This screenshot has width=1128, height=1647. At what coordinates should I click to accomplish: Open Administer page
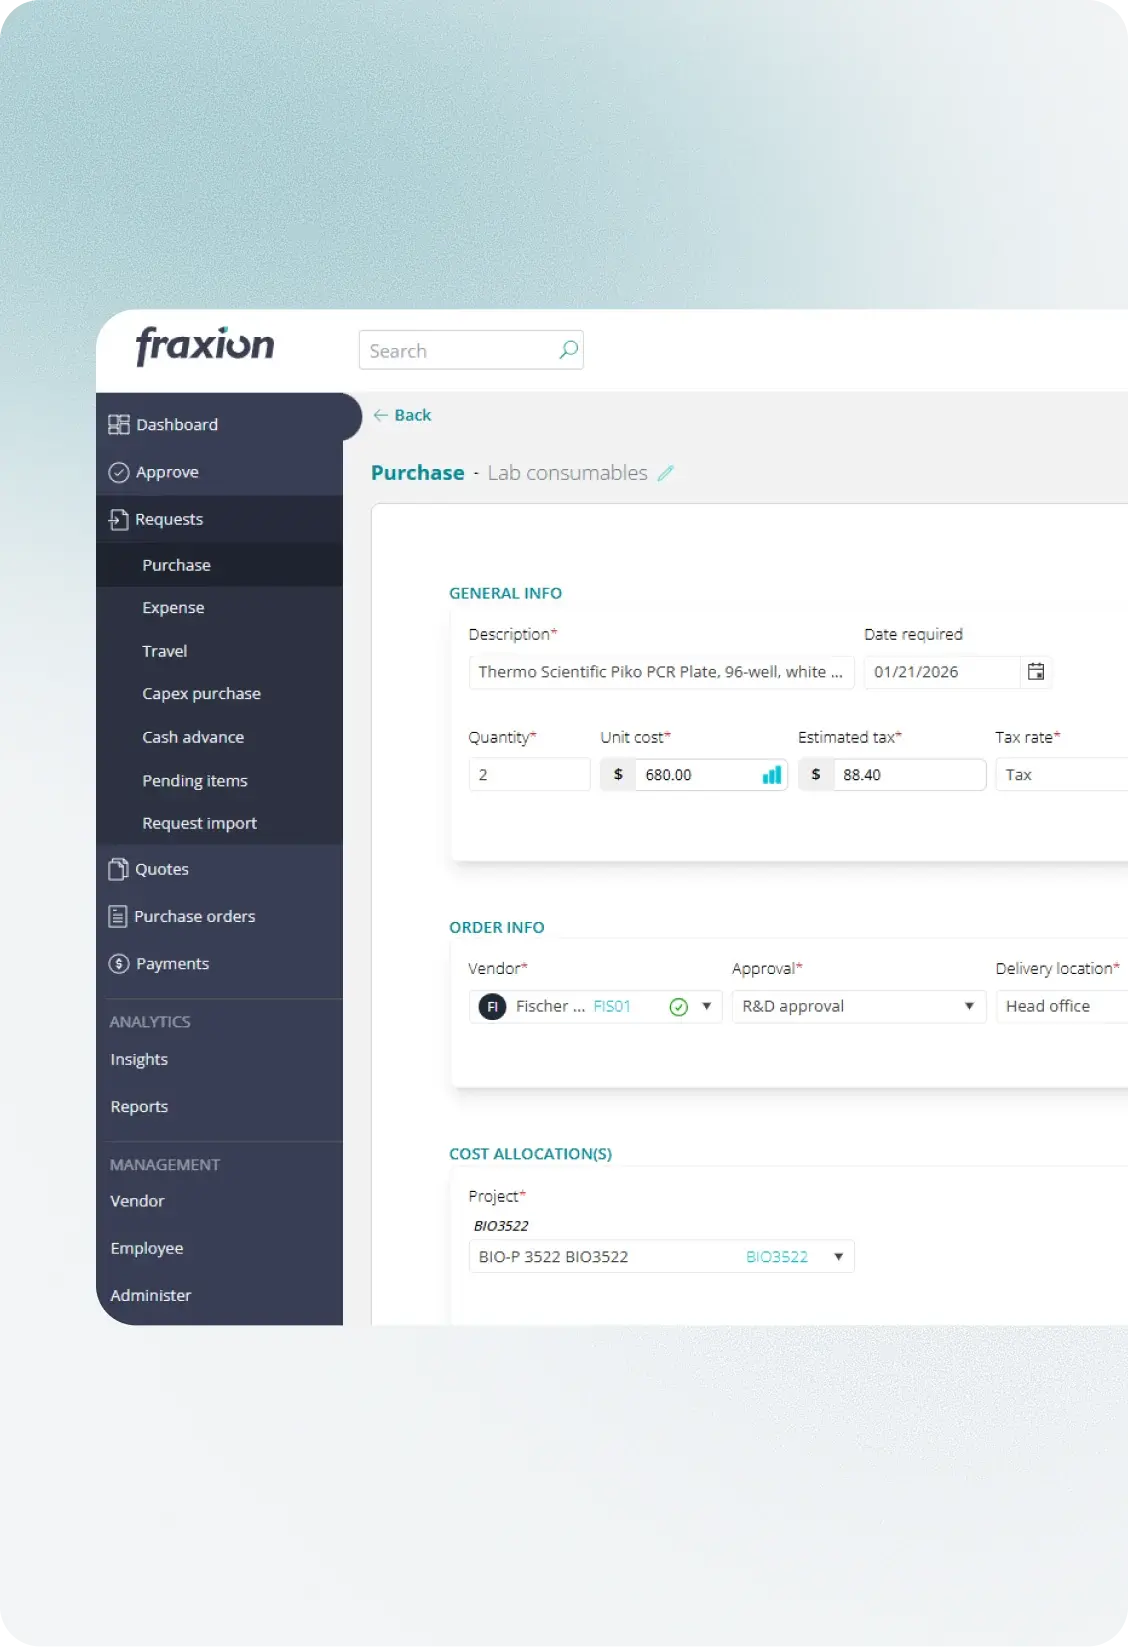point(150,1295)
